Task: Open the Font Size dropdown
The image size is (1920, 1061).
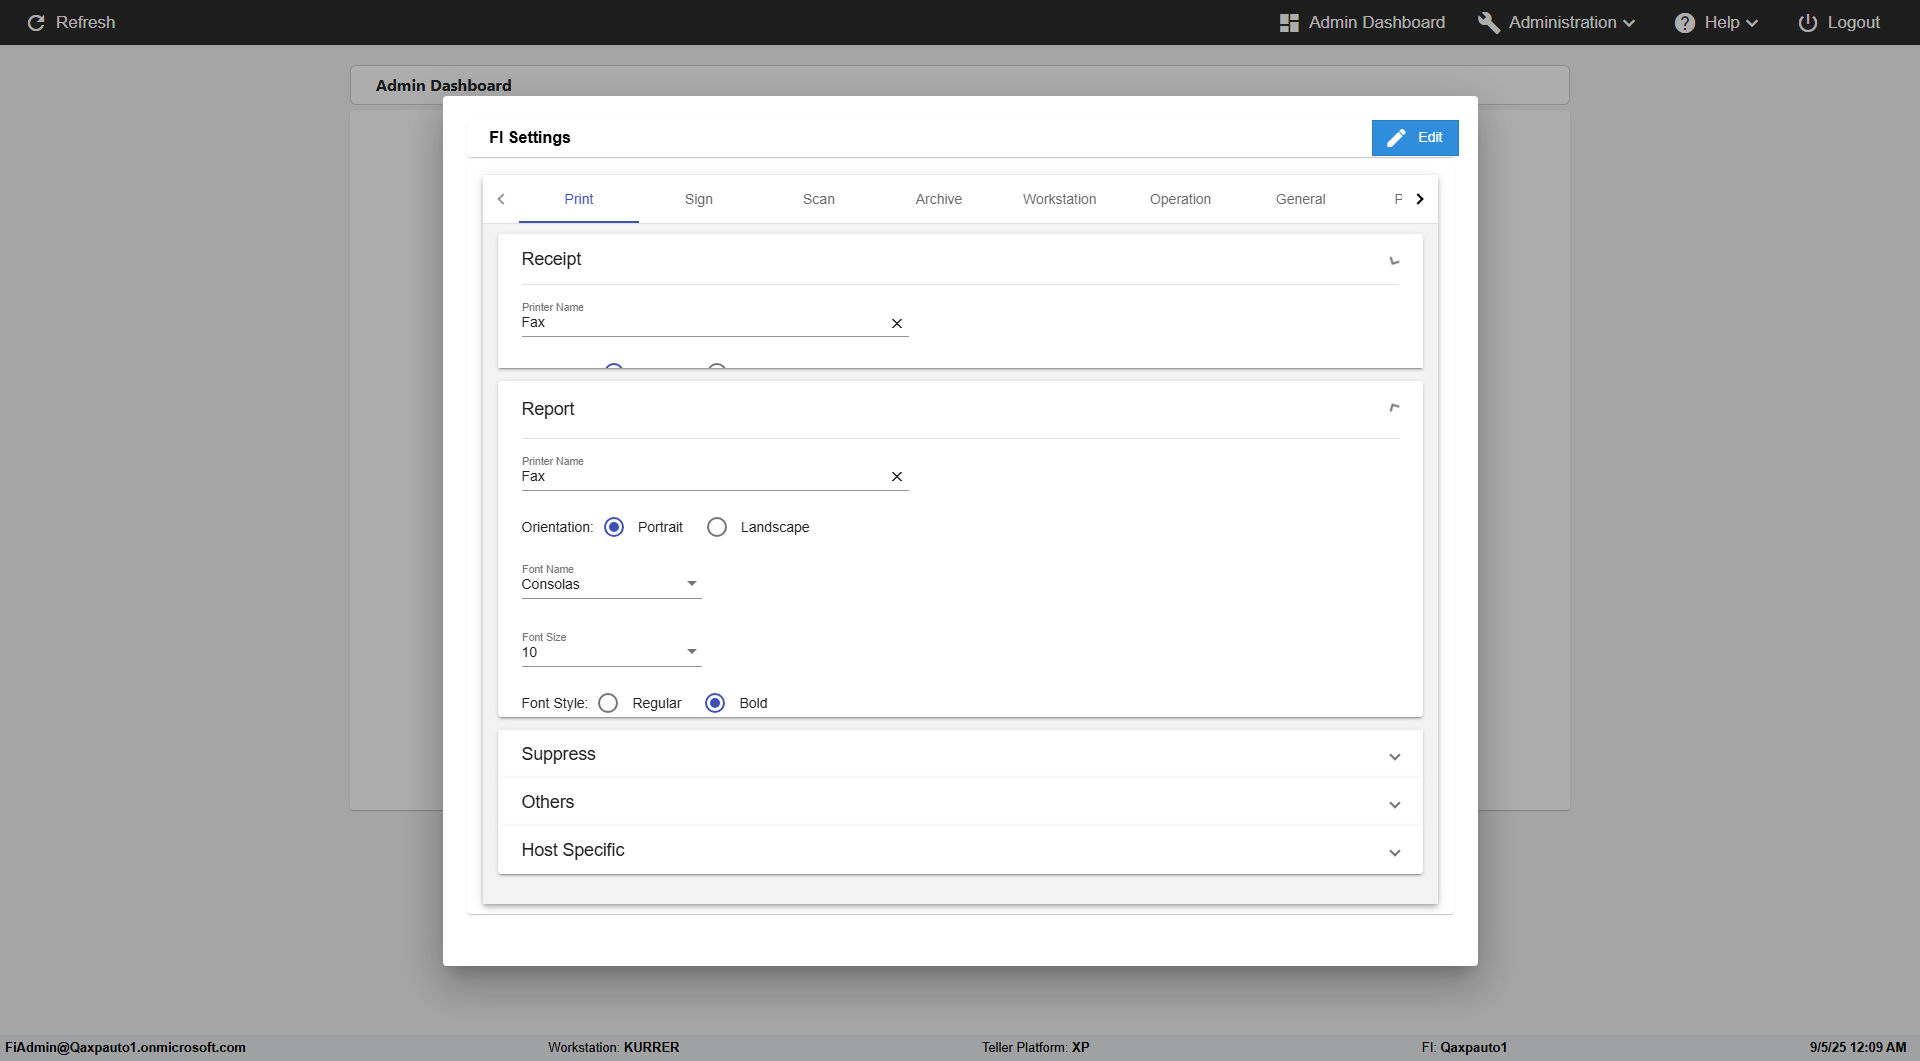Action: (611, 652)
